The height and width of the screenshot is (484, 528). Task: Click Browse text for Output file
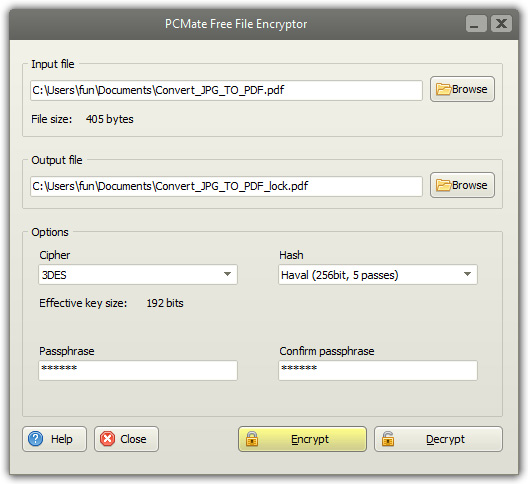(469, 185)
